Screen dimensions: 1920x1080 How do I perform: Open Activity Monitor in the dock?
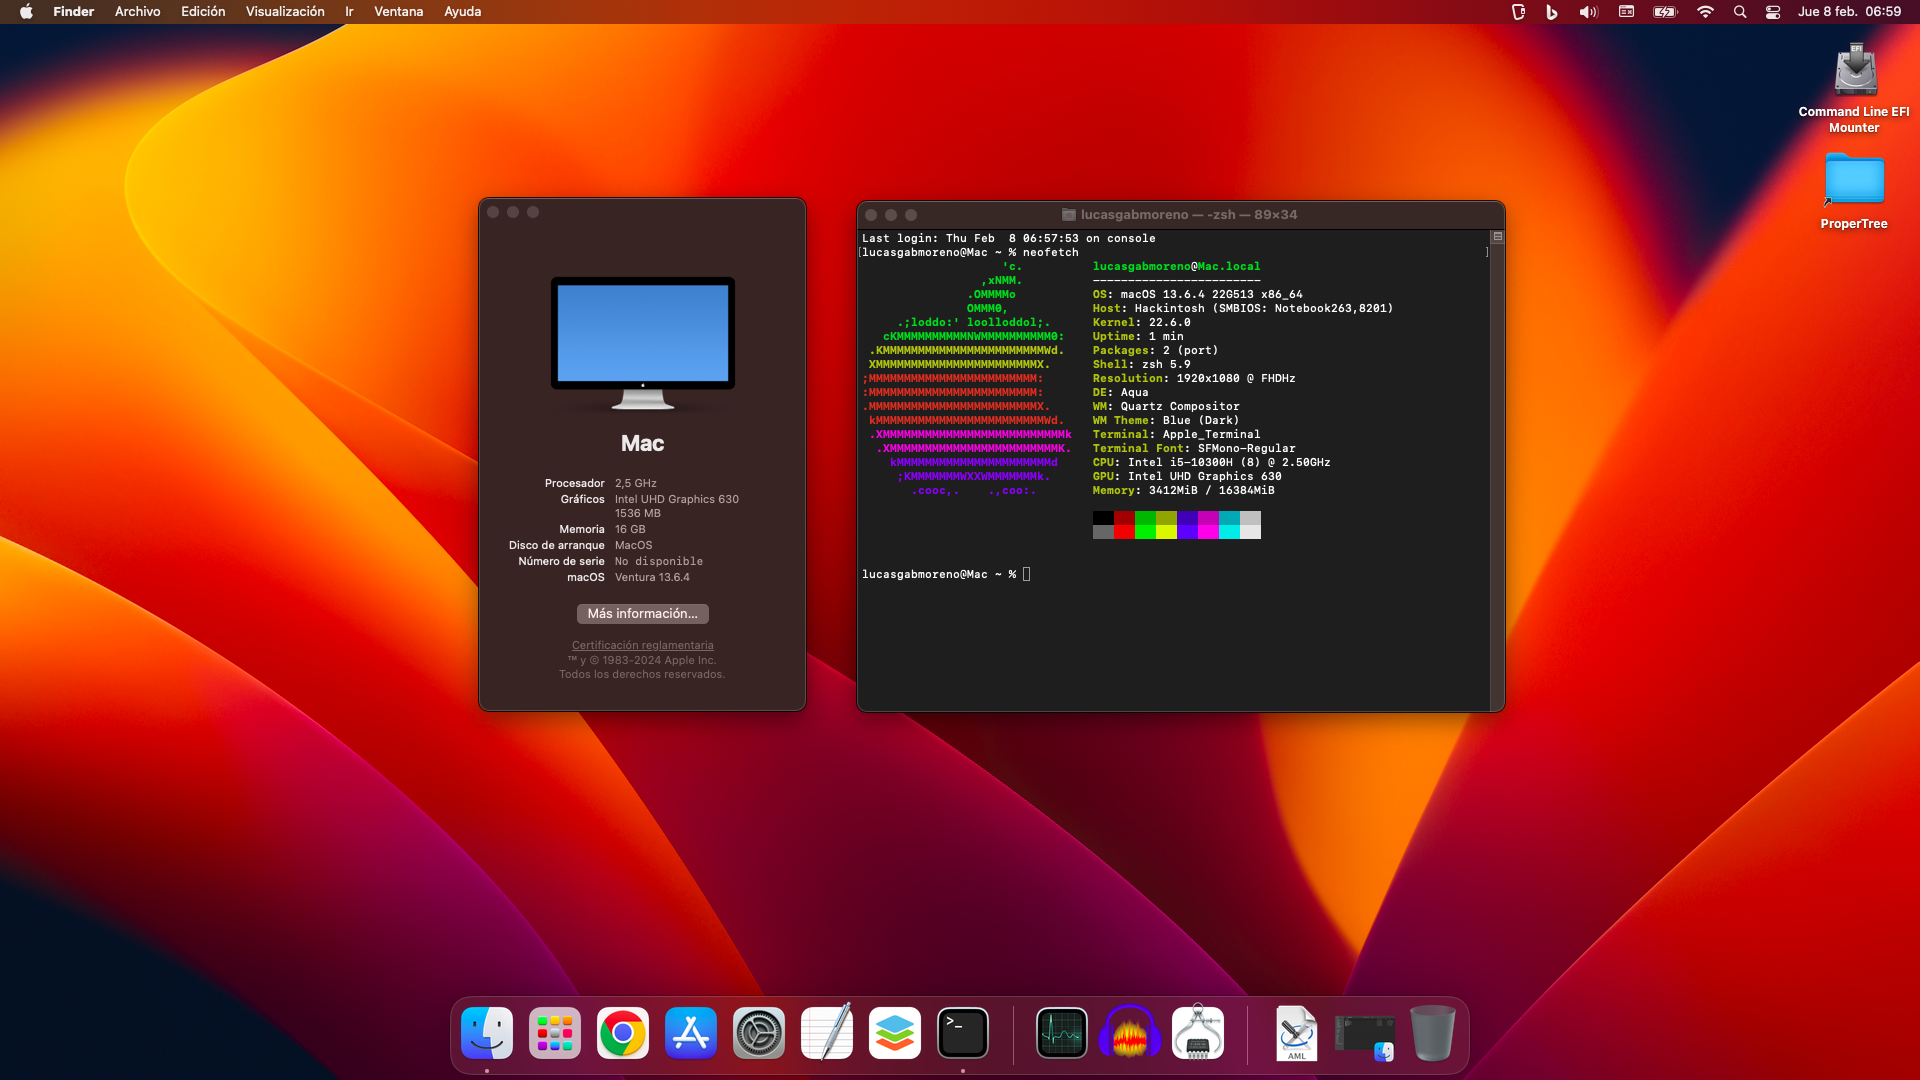point(1061,1033)
